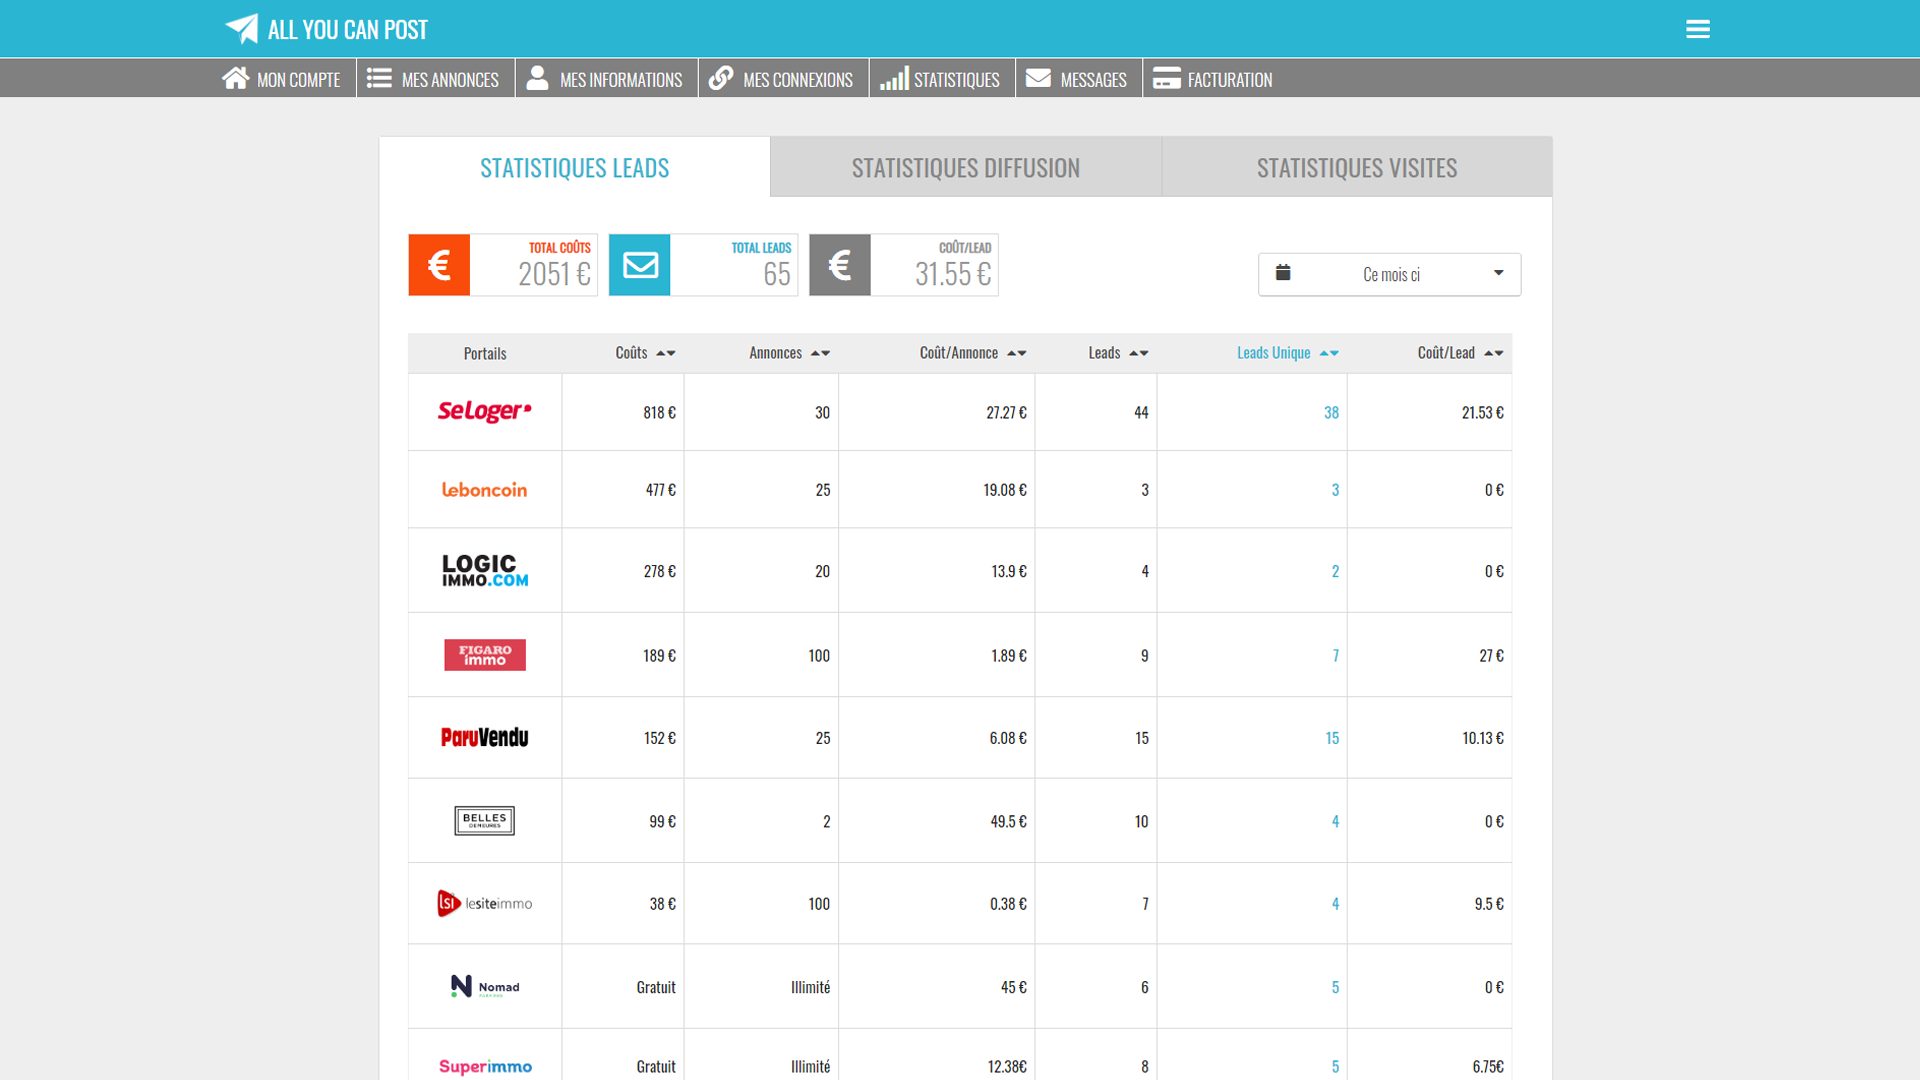Click the leboncoin portal logo

(x=485, y=489)
